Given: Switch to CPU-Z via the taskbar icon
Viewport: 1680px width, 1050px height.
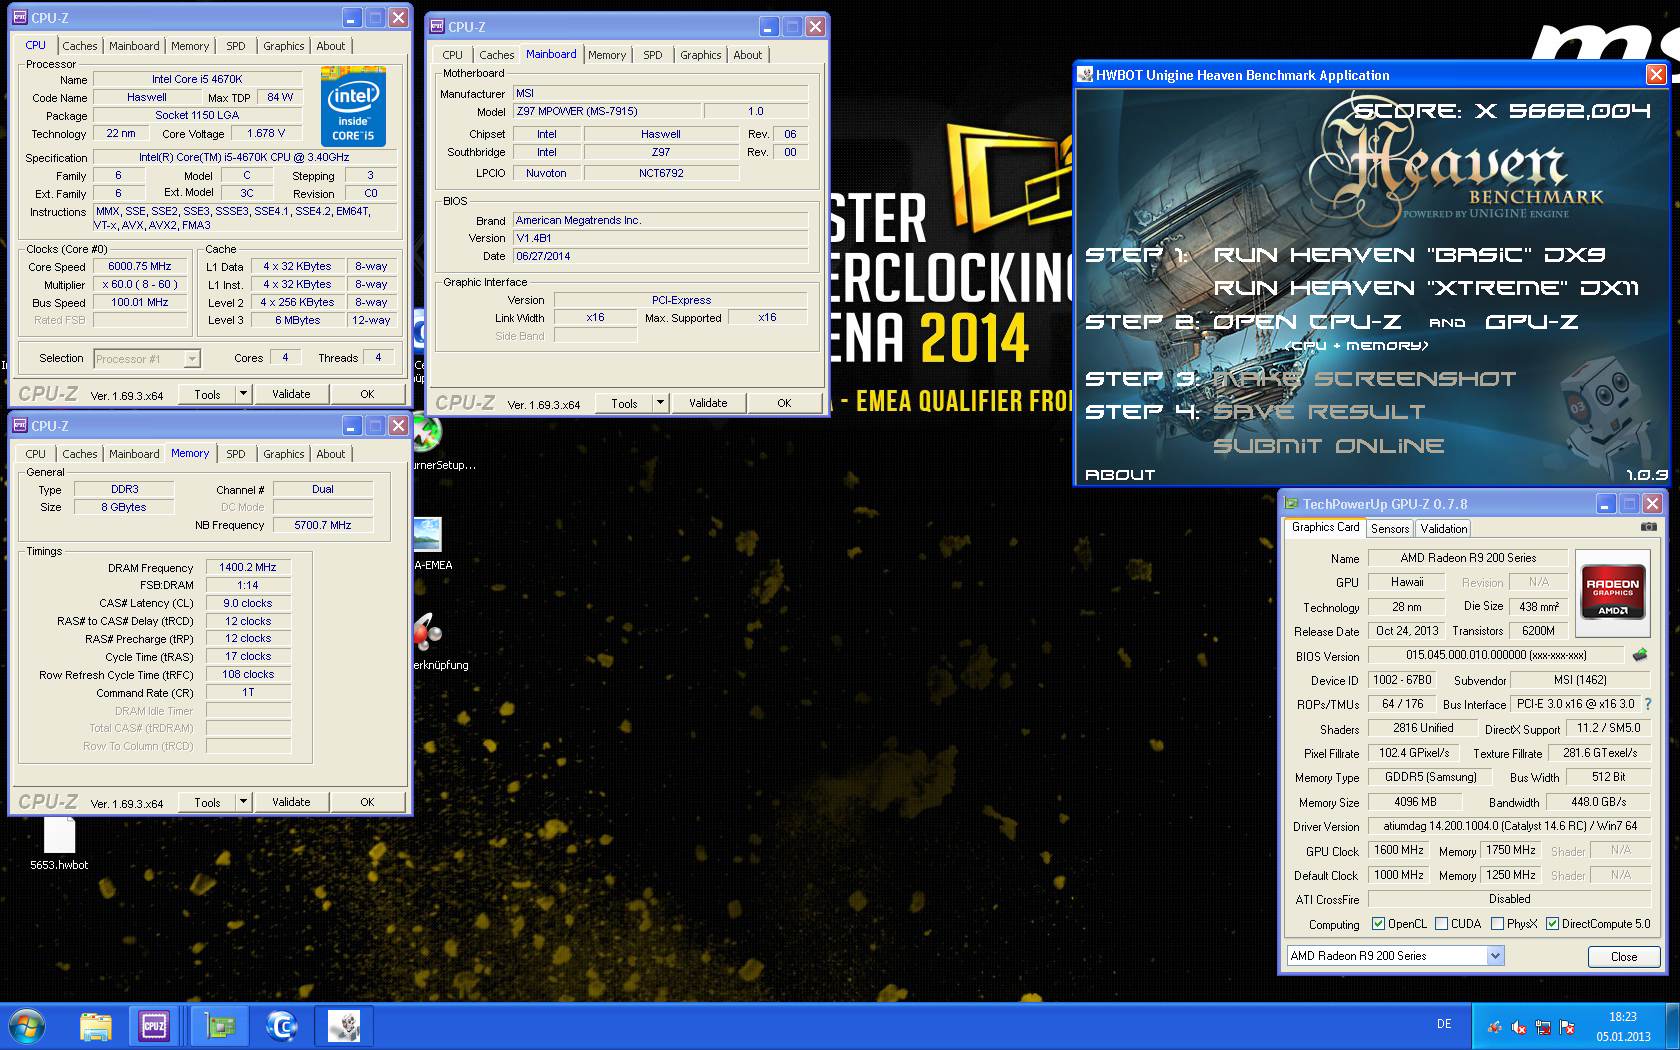Looking at the screenshot, I should coord(154,1026).
